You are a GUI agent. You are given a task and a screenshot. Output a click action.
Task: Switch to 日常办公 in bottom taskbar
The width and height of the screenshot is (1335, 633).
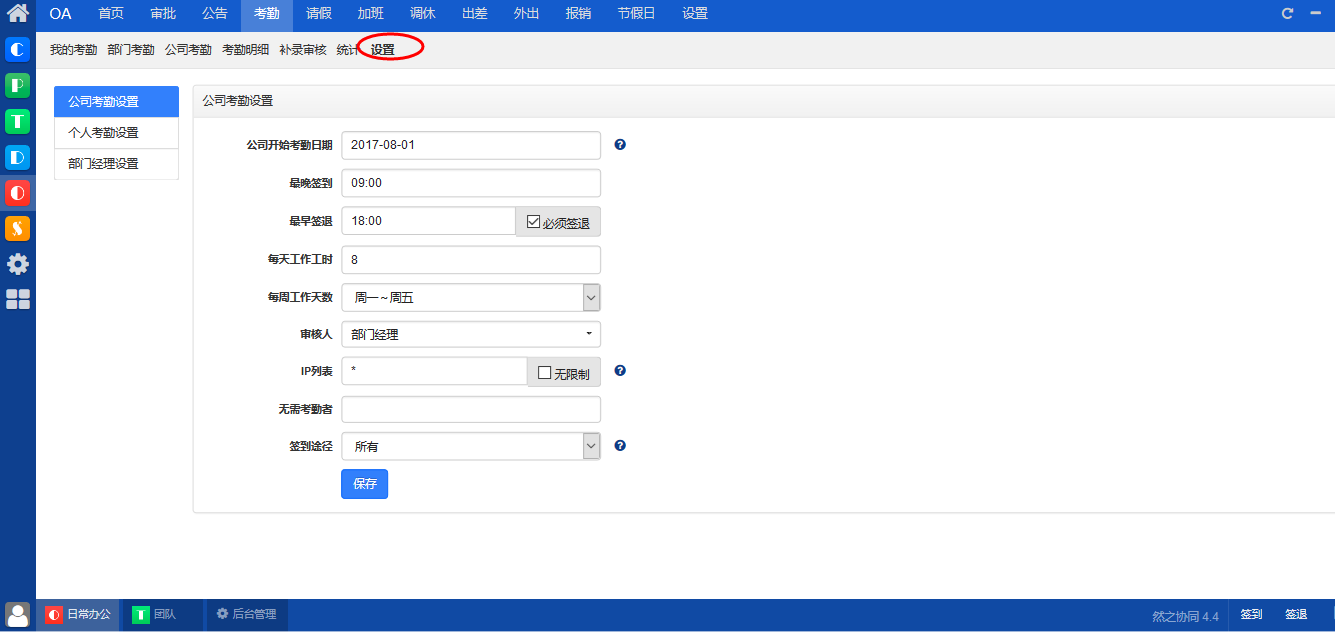79,615
